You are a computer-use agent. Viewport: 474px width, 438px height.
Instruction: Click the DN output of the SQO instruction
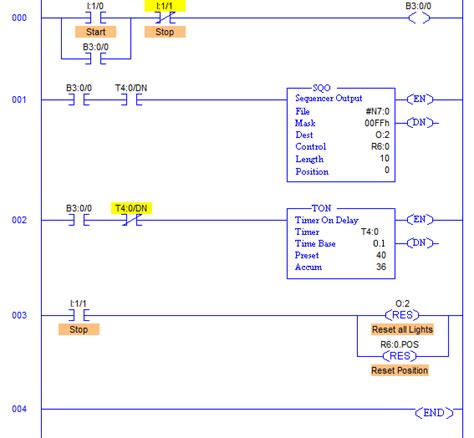click(420, 123)
